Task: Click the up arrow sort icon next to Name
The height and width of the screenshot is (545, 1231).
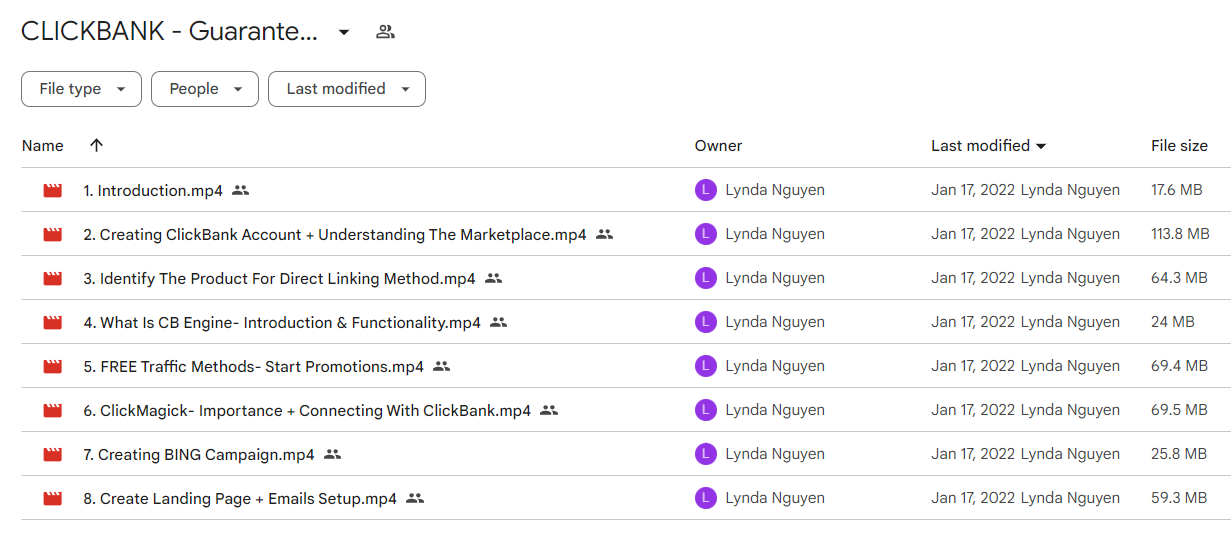Action: [96, 145]
